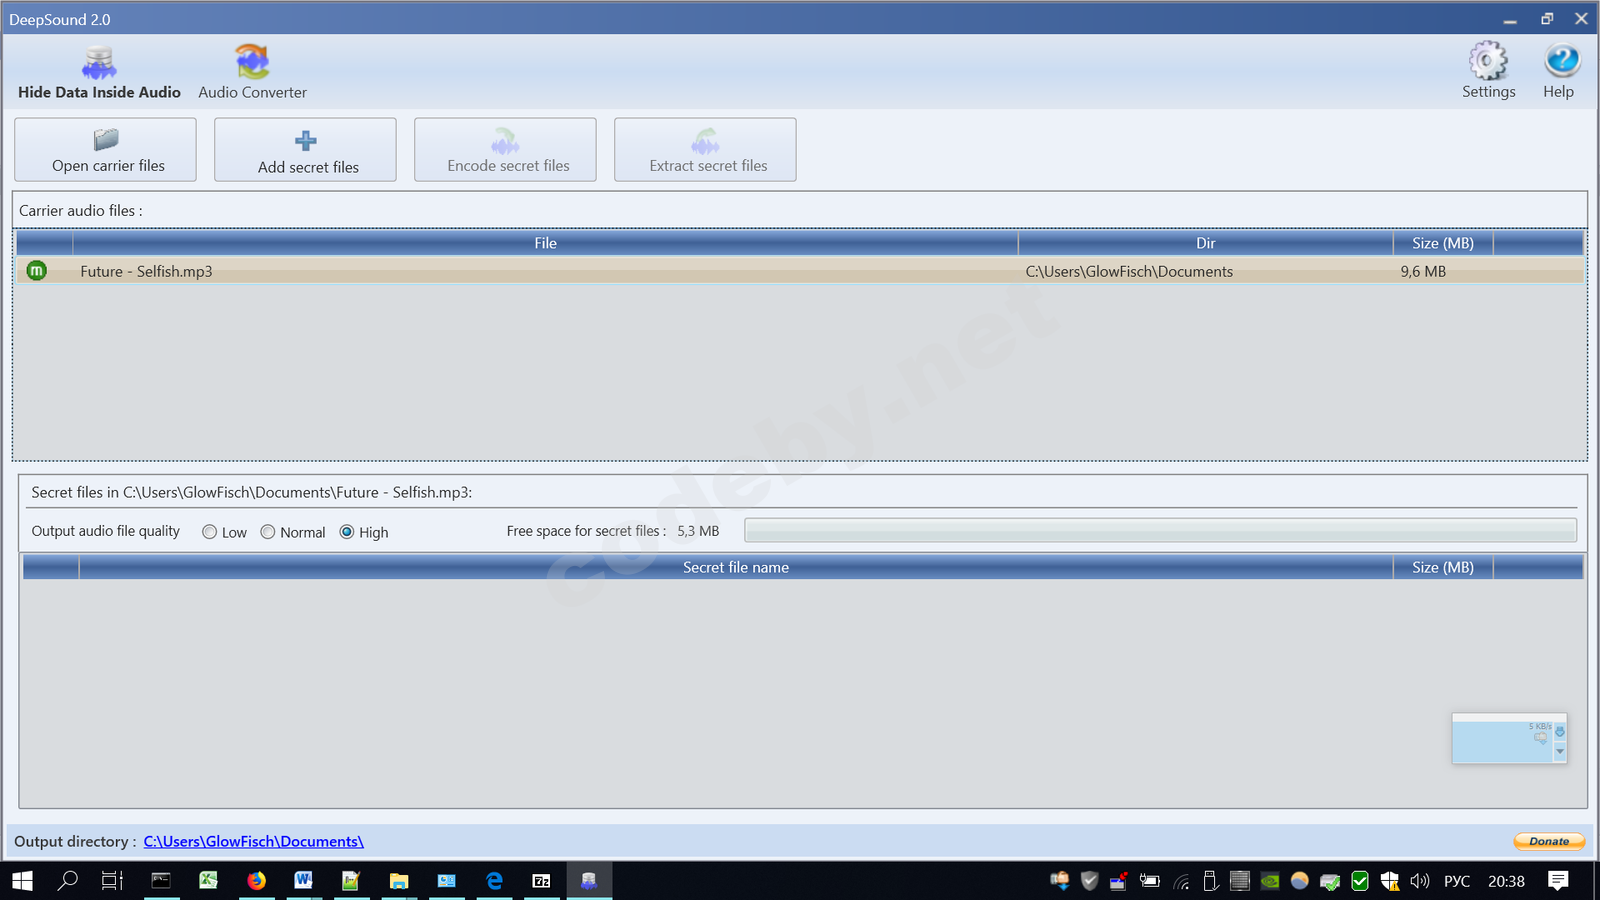
Task: Click the green mp3 icon of Selfish.mp3
Action: pyautogui.click(x=37, y=271)
